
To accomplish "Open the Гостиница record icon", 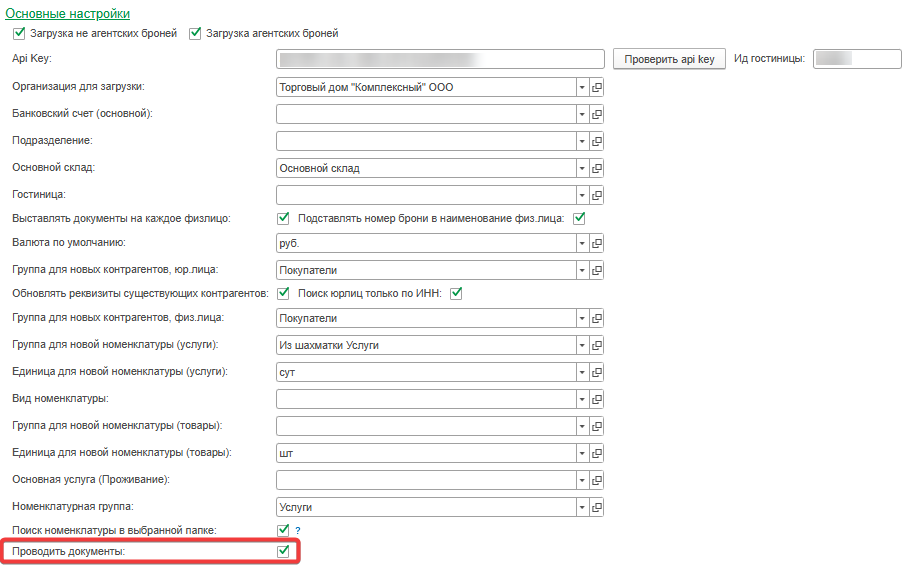I will coord(597,195).
